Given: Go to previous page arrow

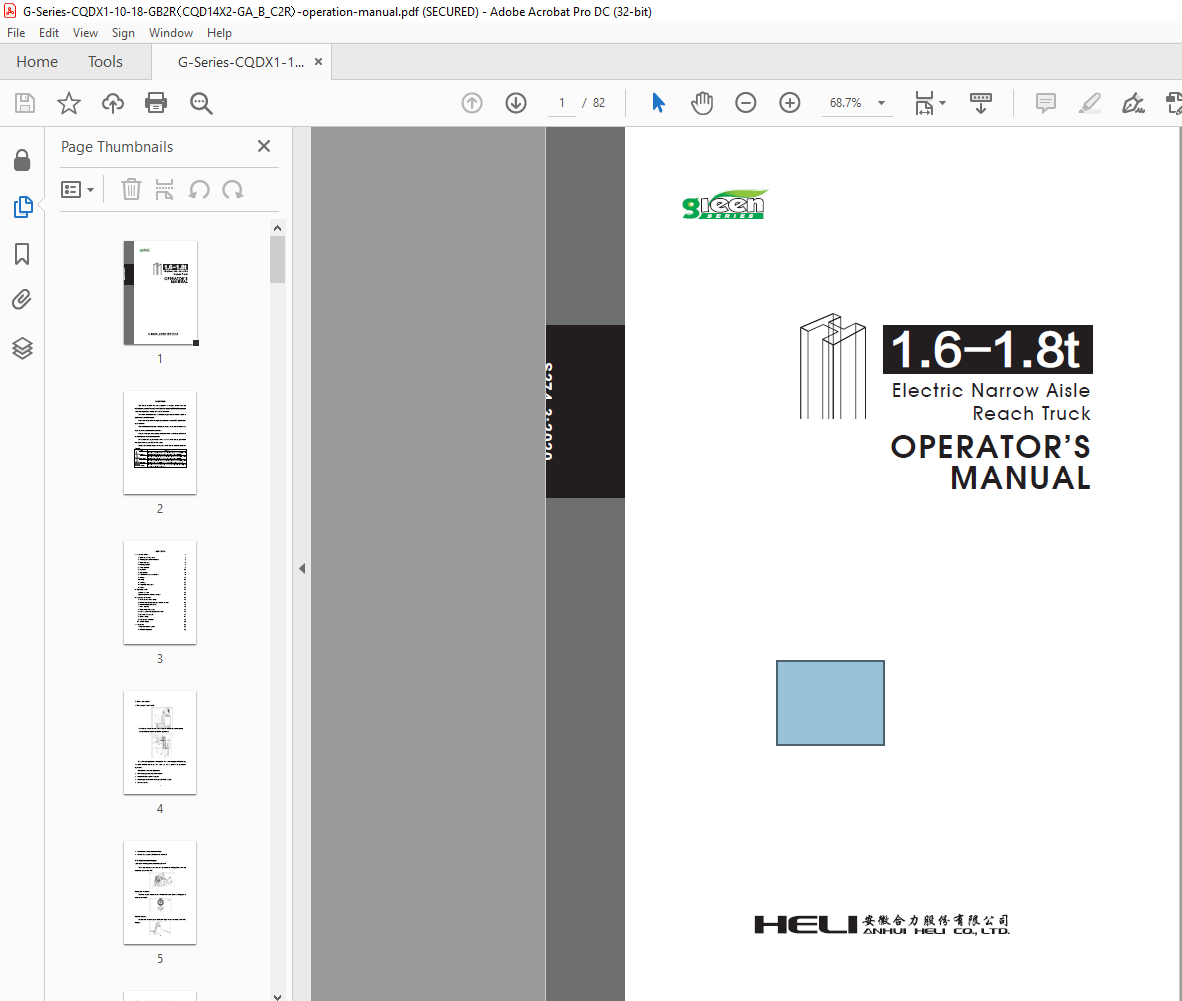Looking at the screenshot, I should click(472, 103).
